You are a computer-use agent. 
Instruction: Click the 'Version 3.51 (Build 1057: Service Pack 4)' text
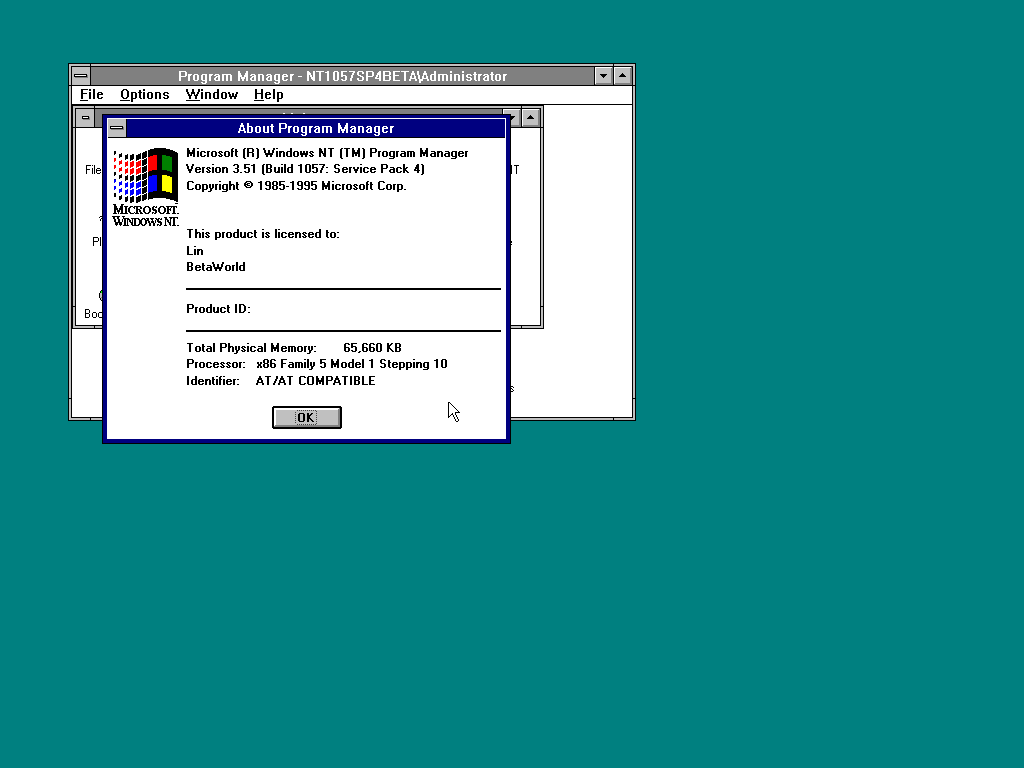[x=306, y=169]
